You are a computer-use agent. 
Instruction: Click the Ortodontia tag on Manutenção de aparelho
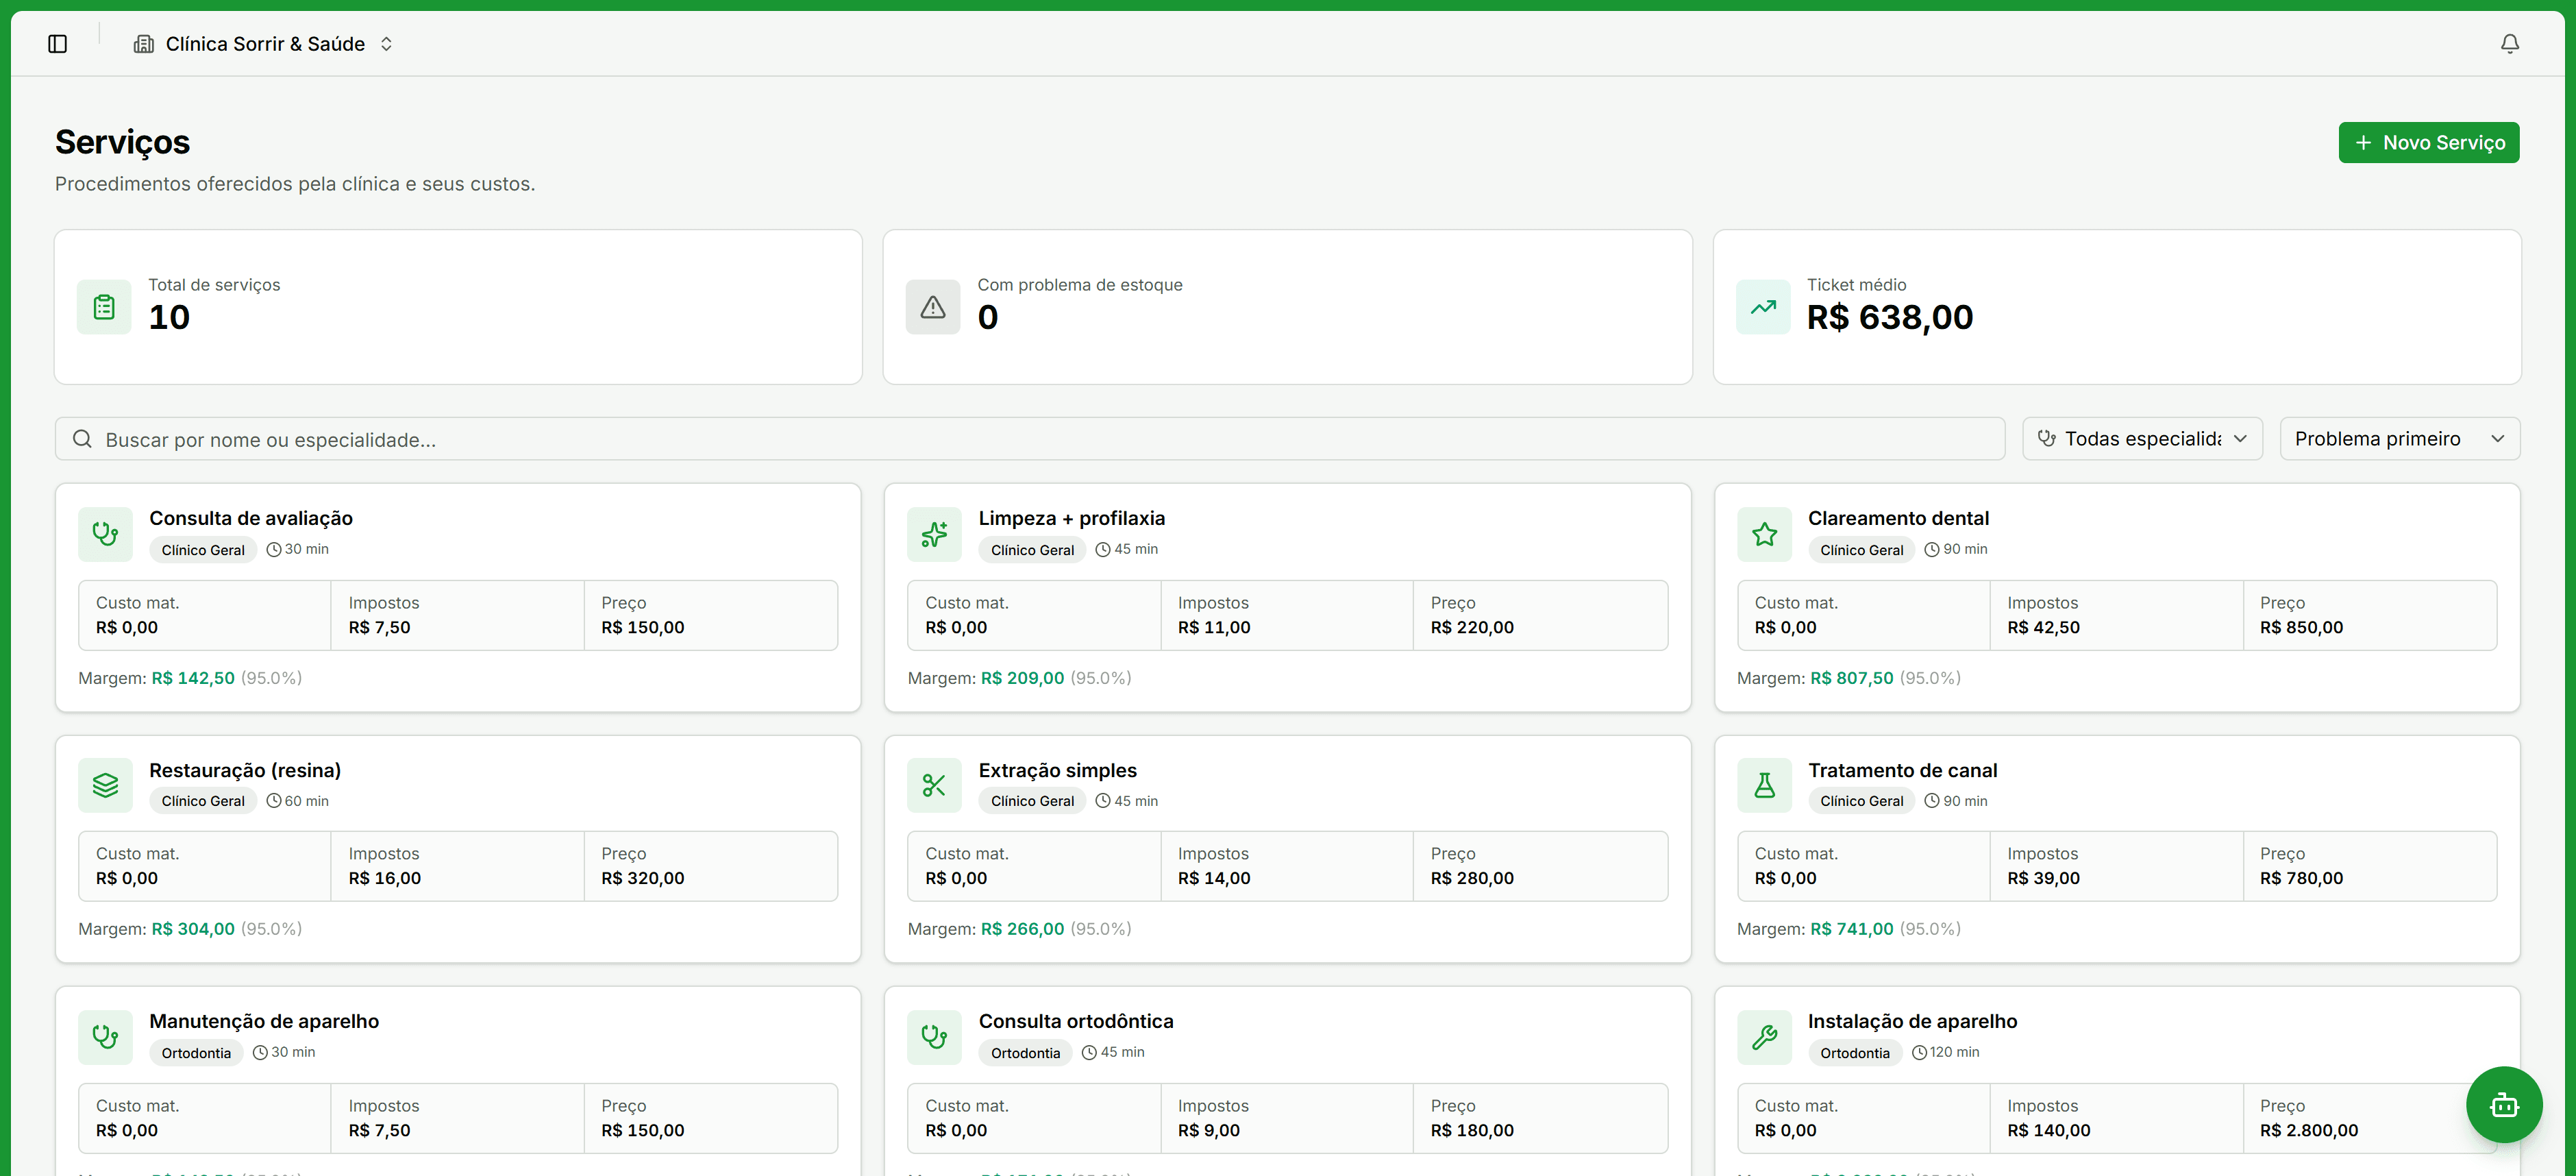(196, 1053)
